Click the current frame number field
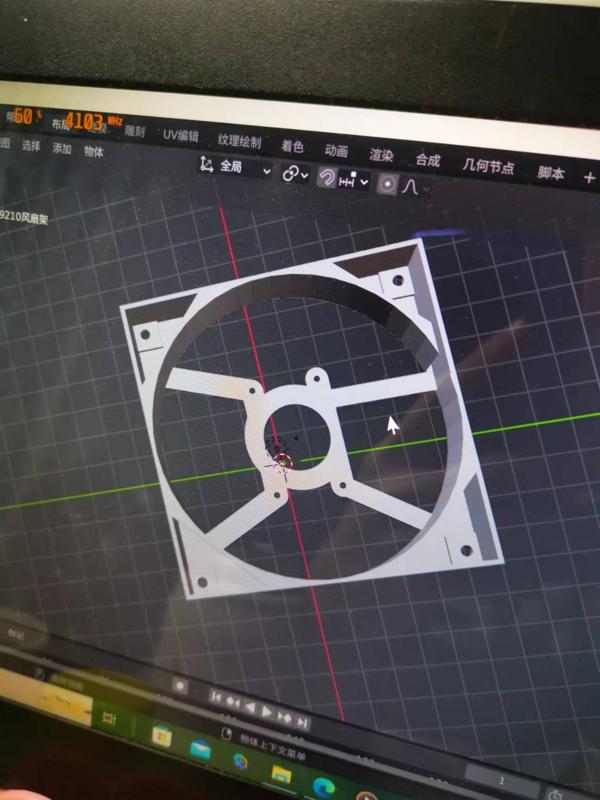Screen dimensions: 600x800 (x=502, y=781)
